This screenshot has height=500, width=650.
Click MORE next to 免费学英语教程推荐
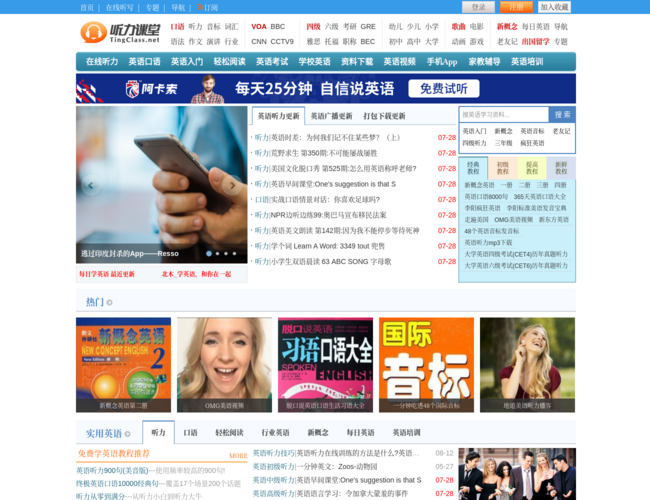238,456
